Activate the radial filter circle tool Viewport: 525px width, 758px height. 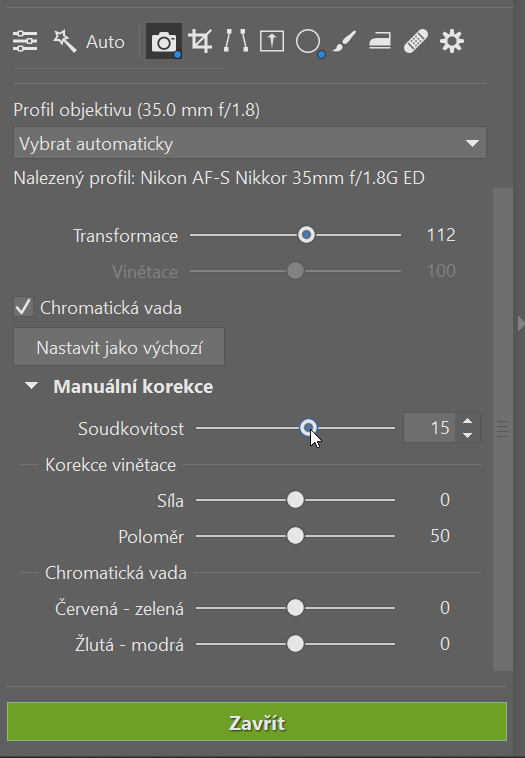click(308, 42)
